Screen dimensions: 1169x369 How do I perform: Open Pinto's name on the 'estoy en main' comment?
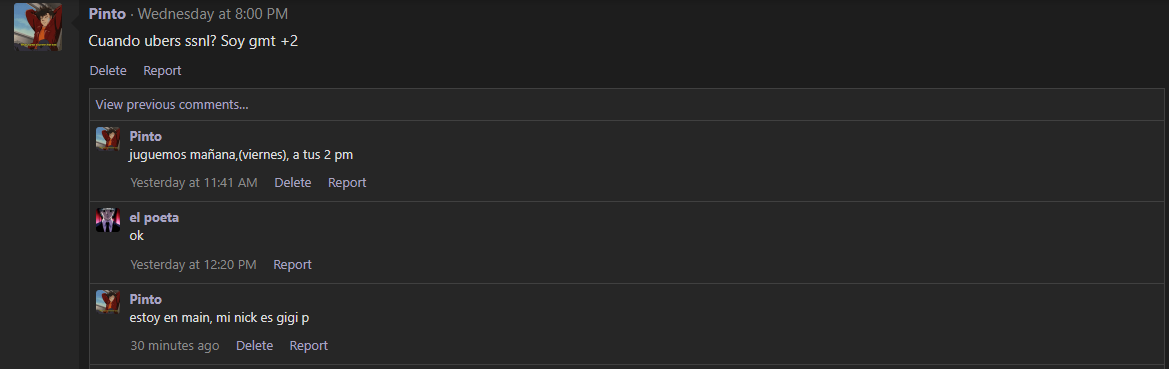145,300
